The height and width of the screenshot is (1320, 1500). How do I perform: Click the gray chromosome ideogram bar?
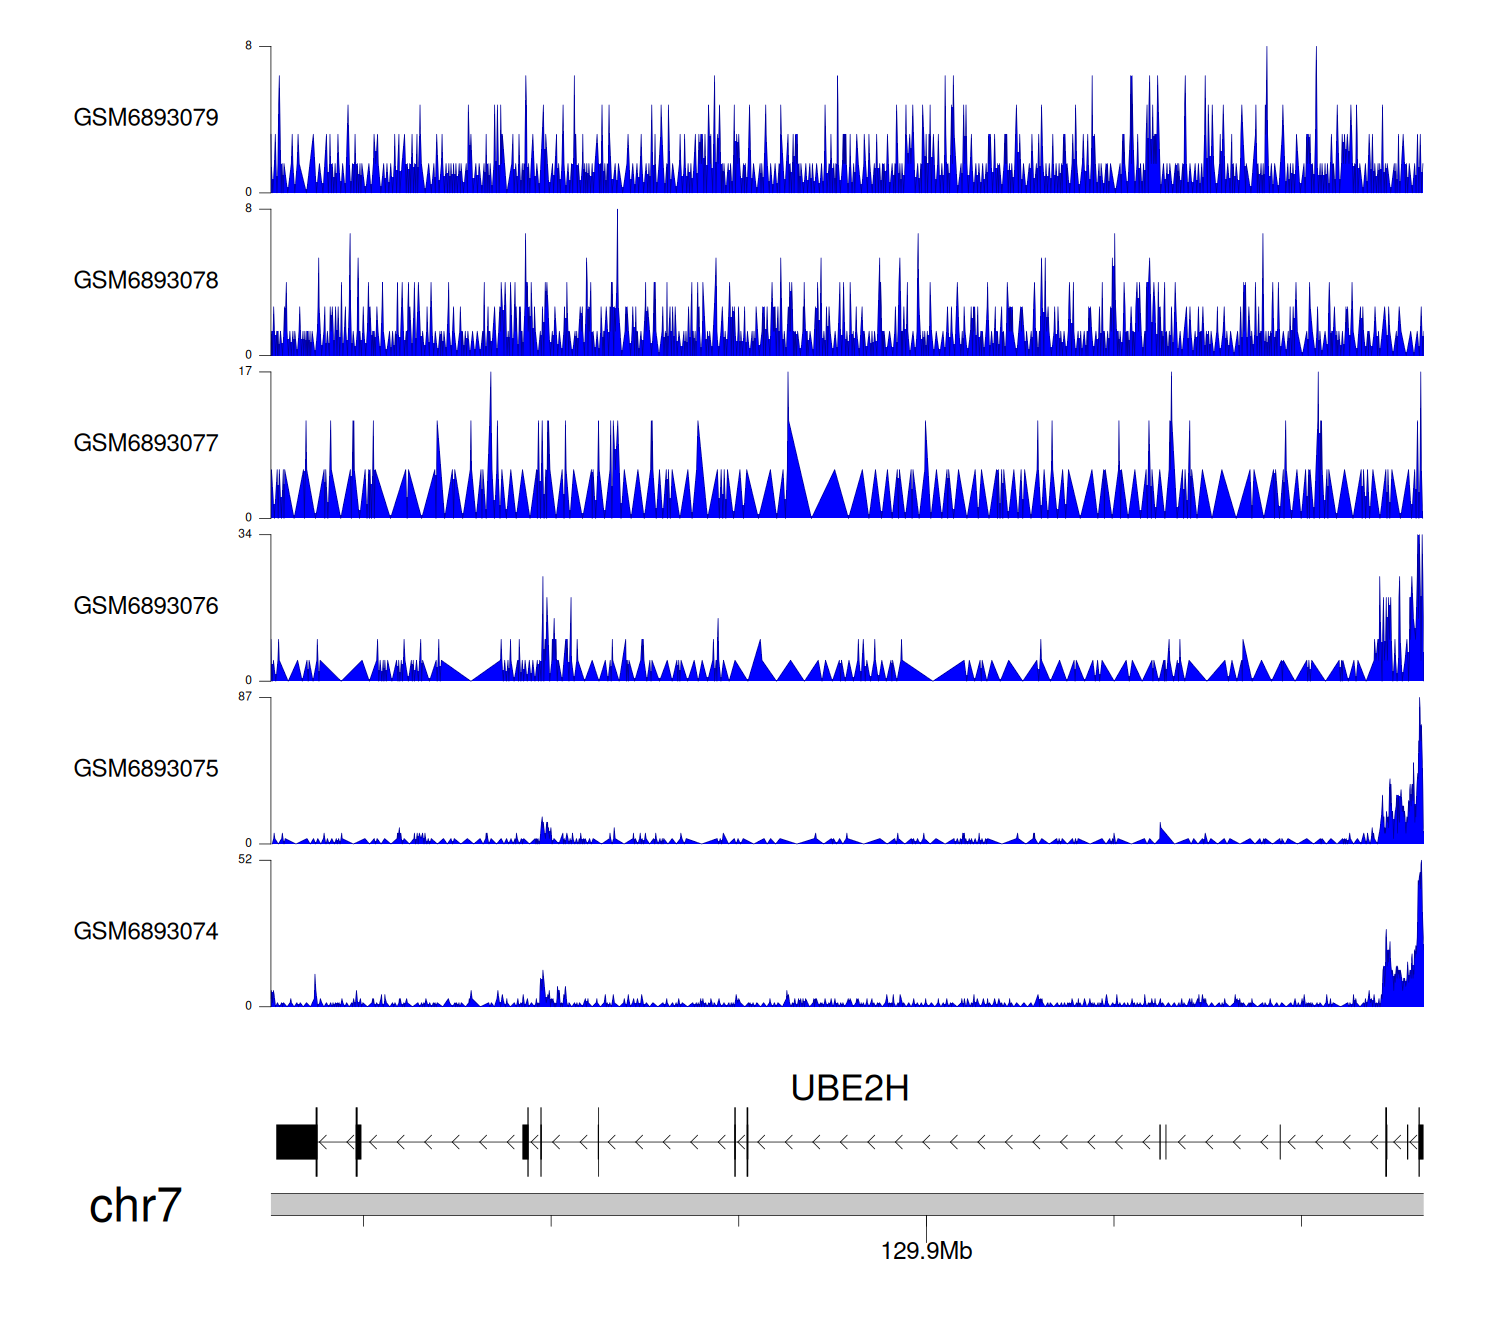click(846, 1204)
